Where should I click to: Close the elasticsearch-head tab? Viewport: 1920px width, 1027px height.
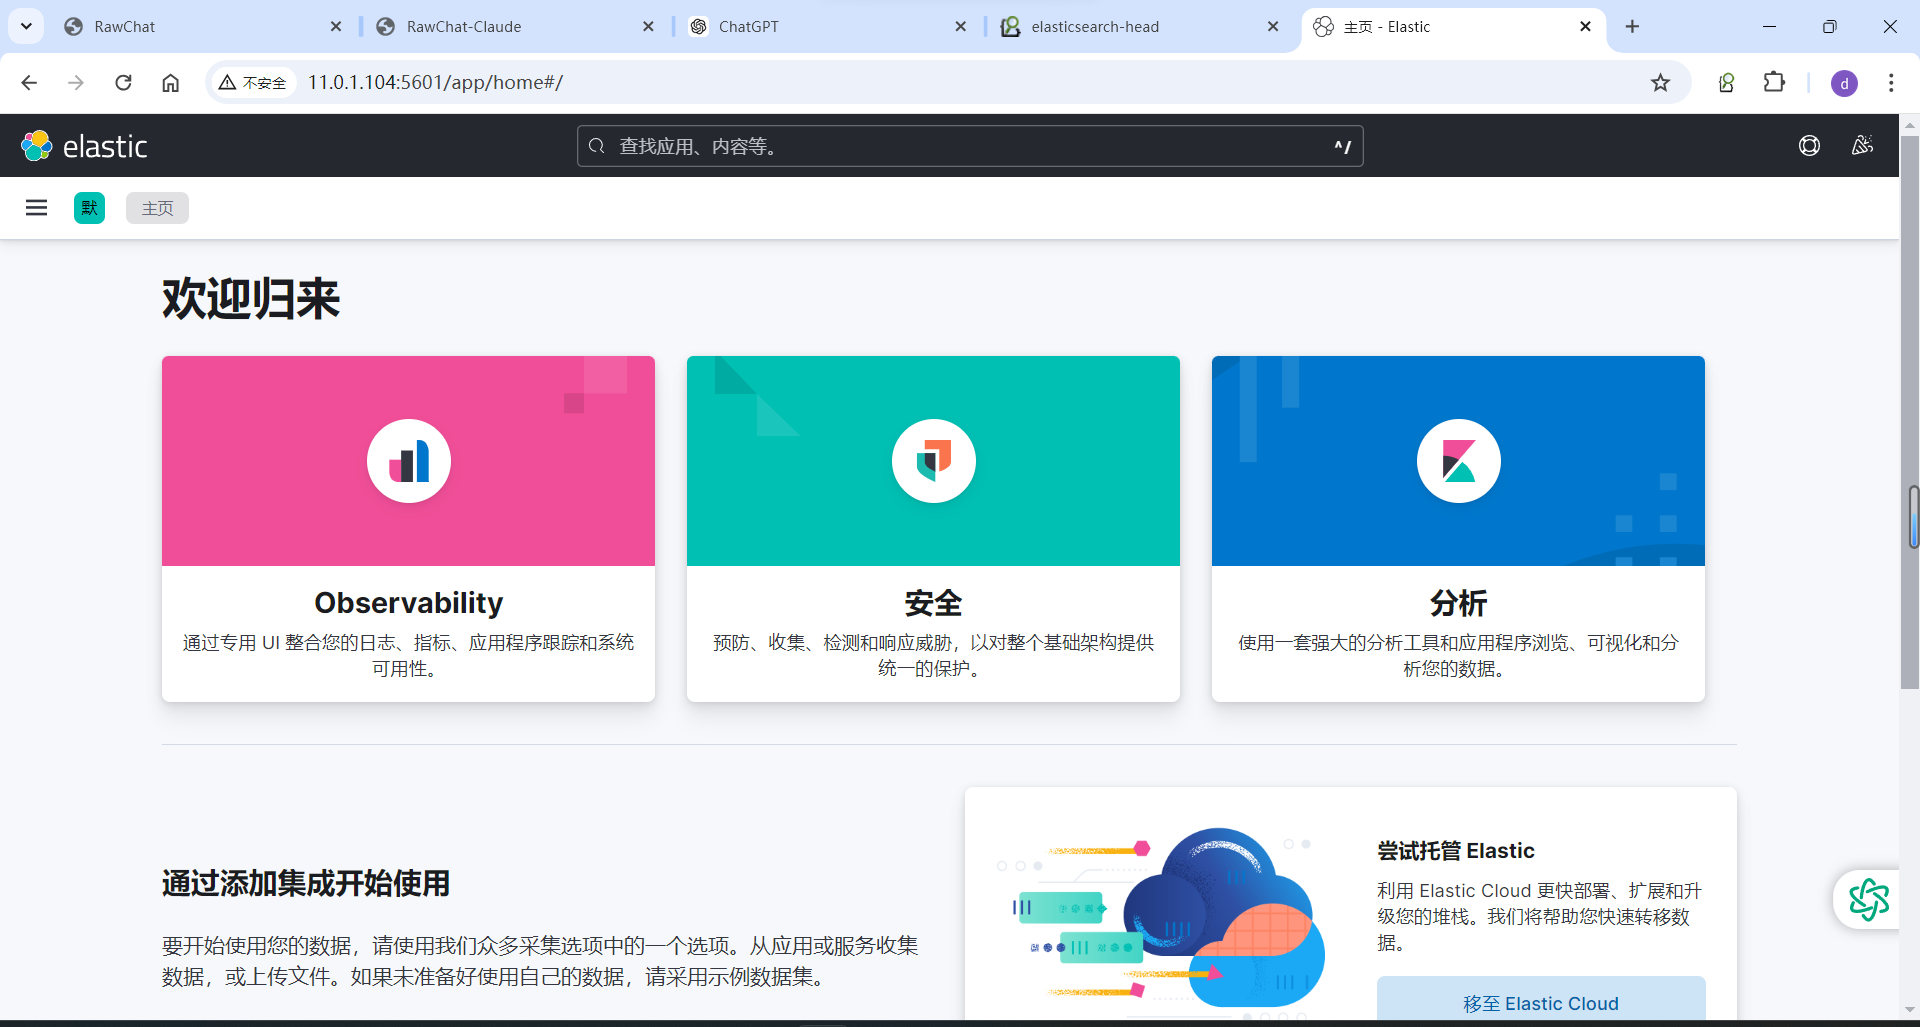1272,27
